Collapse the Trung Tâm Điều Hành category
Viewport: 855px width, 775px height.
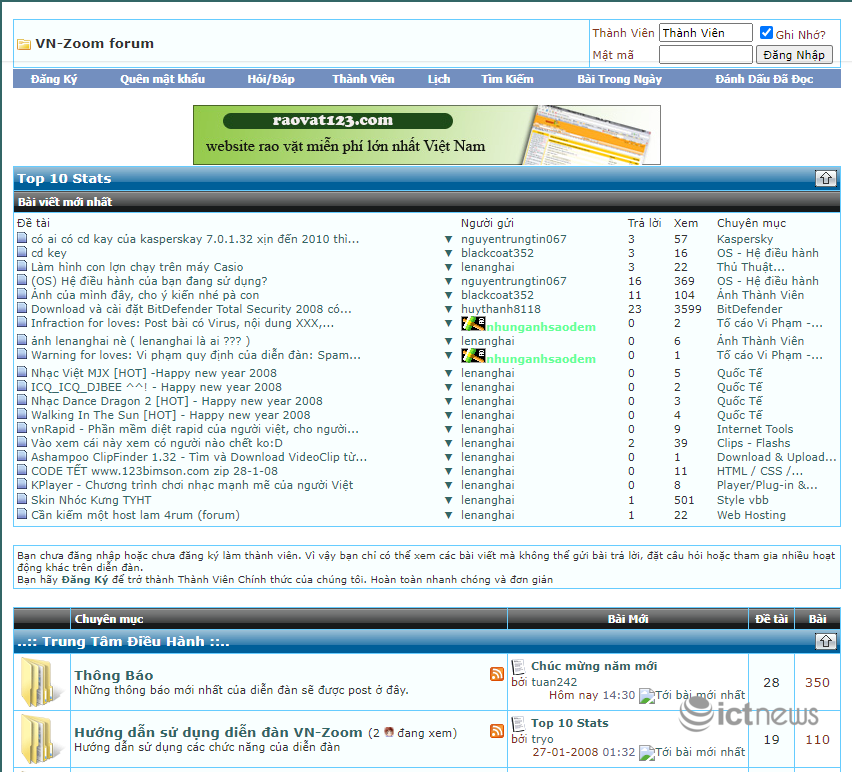826,641
